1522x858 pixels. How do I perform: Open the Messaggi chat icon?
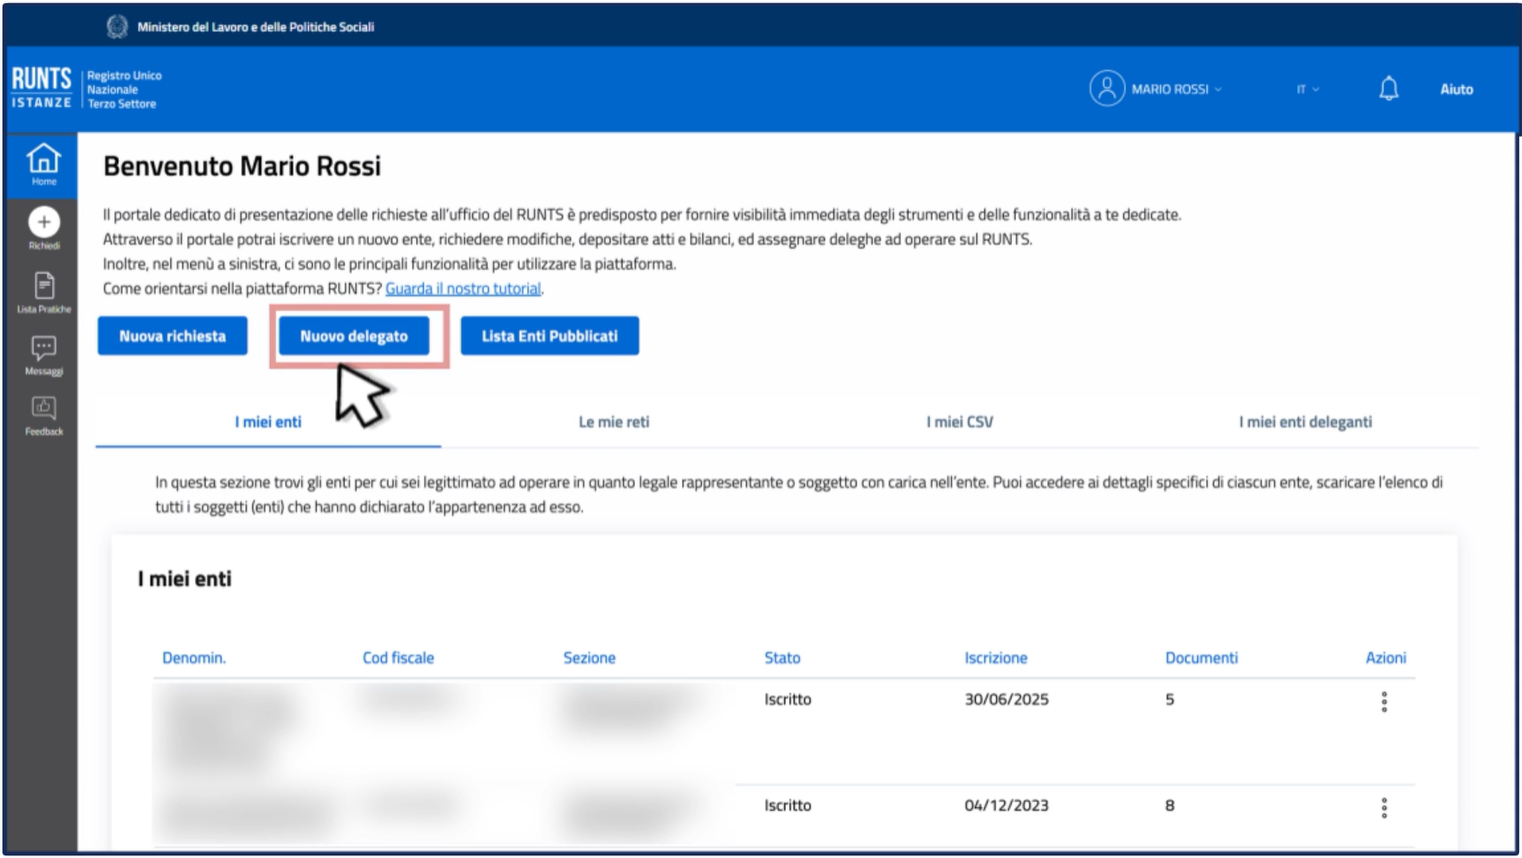[x=43, y=349]
